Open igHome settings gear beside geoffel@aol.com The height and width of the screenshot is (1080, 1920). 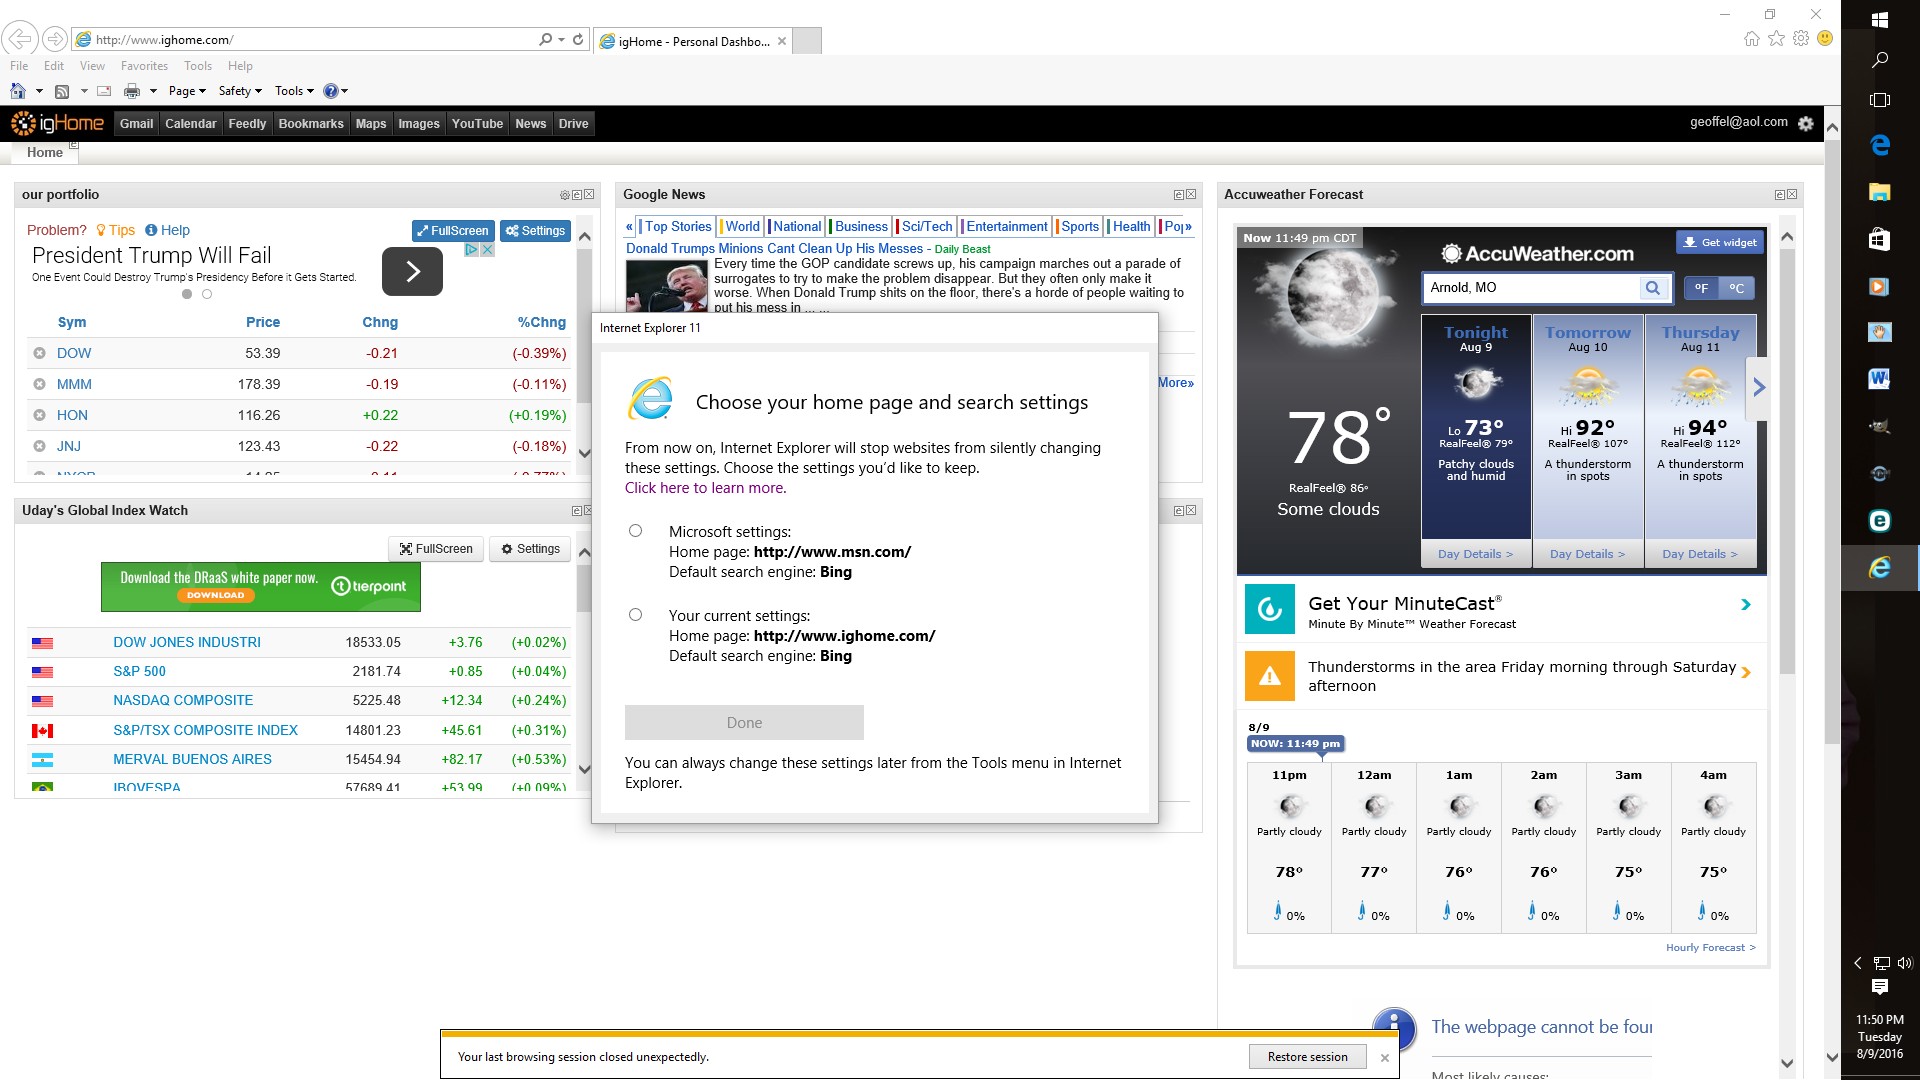1805,124
